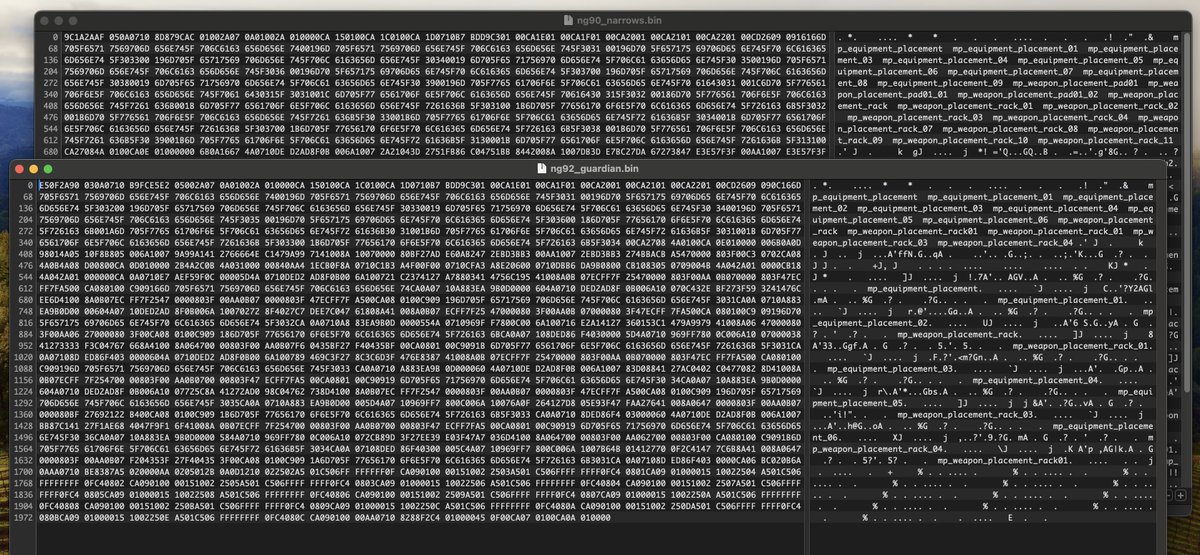Image resolution: width=1200 pixels, height=555 pixels.
Task: Select hex group E50F2A90 in ng92_guardian window
Action: pyautogui.click(x=59, y=186)
